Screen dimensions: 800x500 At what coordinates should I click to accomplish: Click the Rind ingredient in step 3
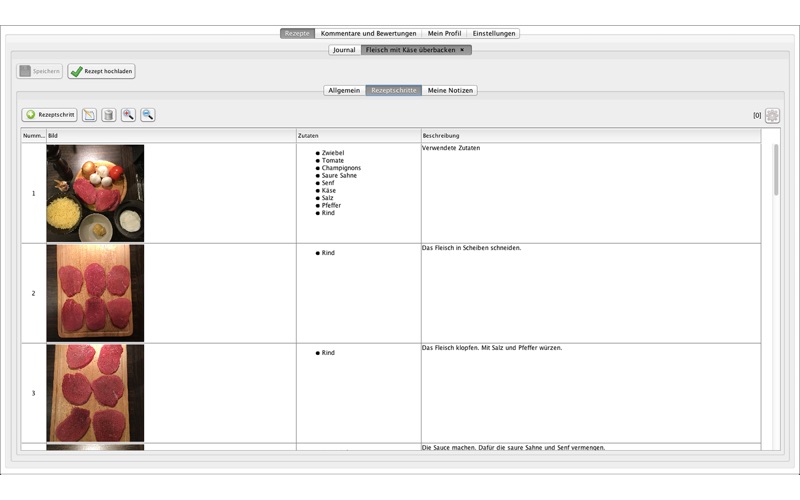pyautogui.click(x=328, y=353)
